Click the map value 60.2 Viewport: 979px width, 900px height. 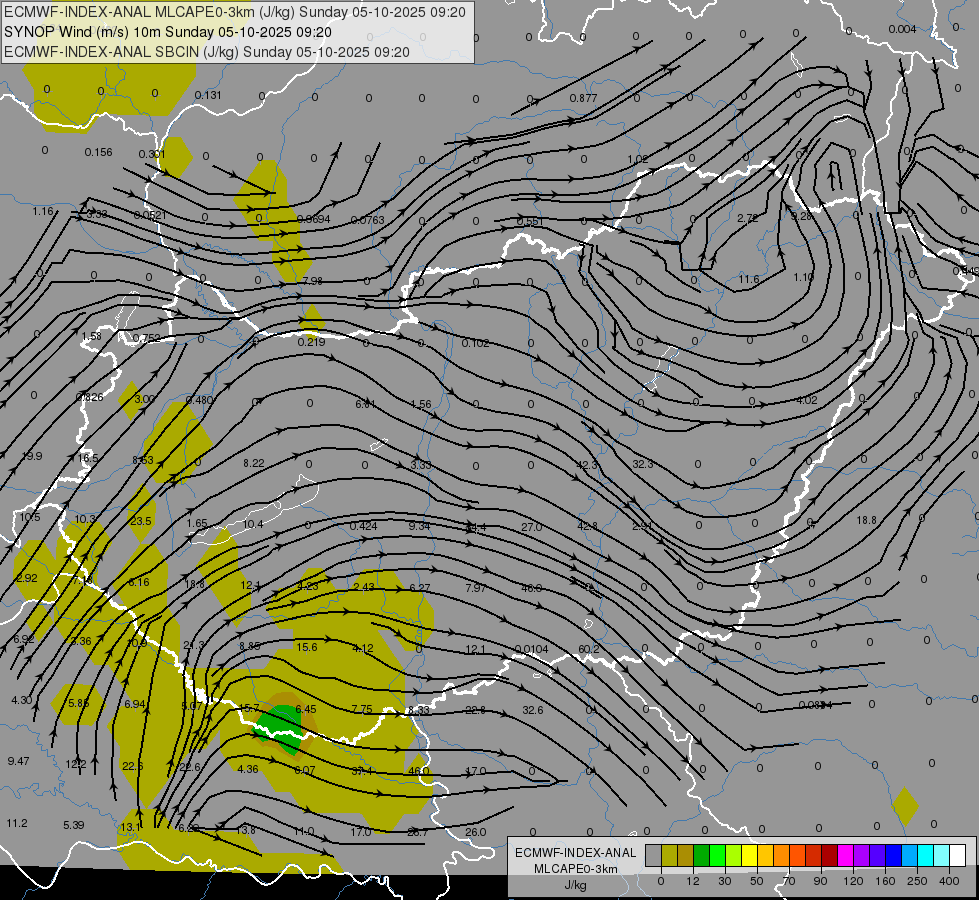589,649
